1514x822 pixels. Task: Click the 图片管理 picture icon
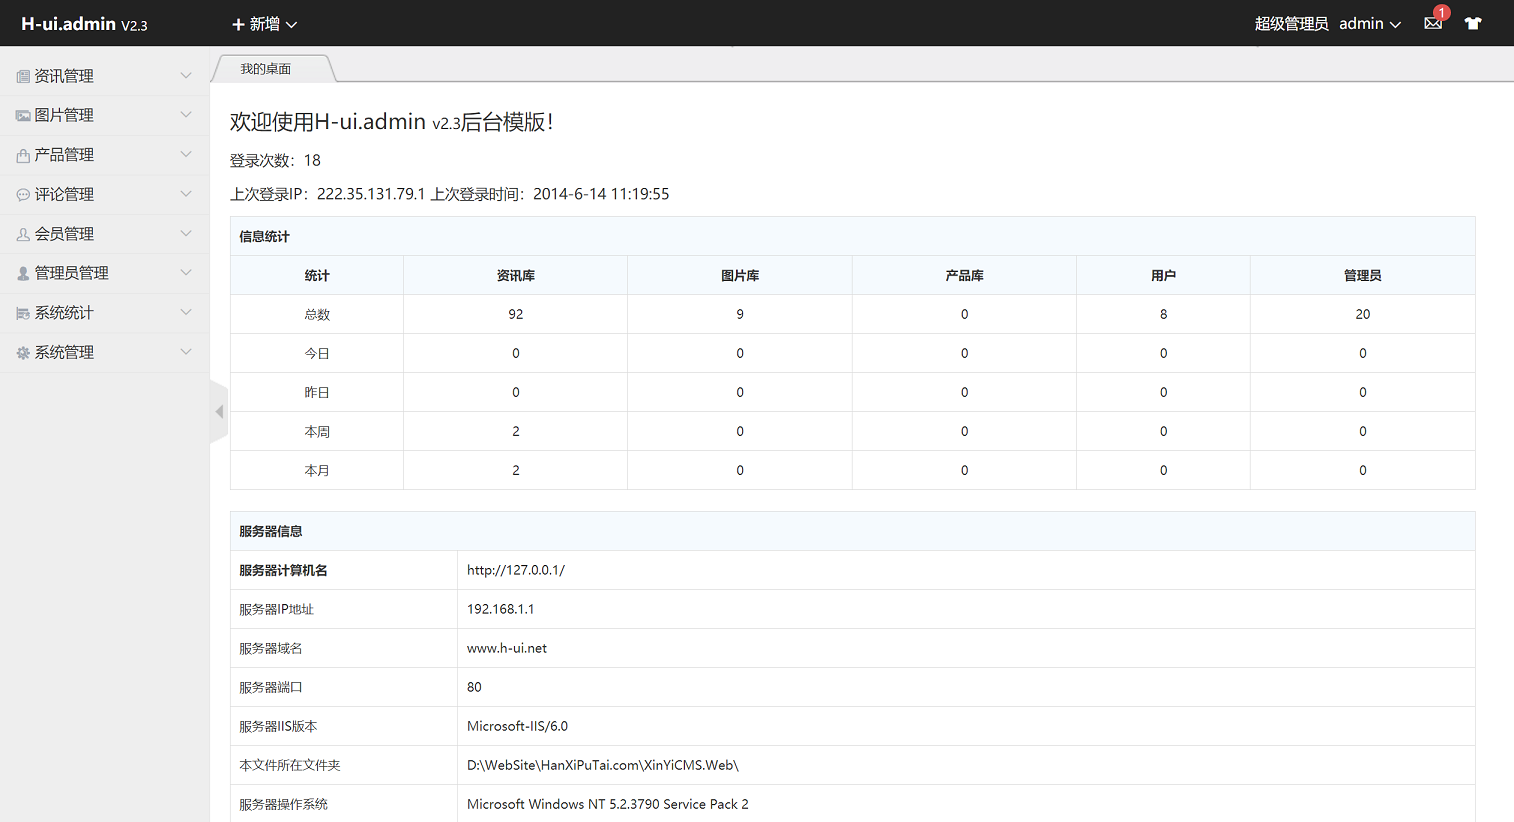[x=23, y=116]
